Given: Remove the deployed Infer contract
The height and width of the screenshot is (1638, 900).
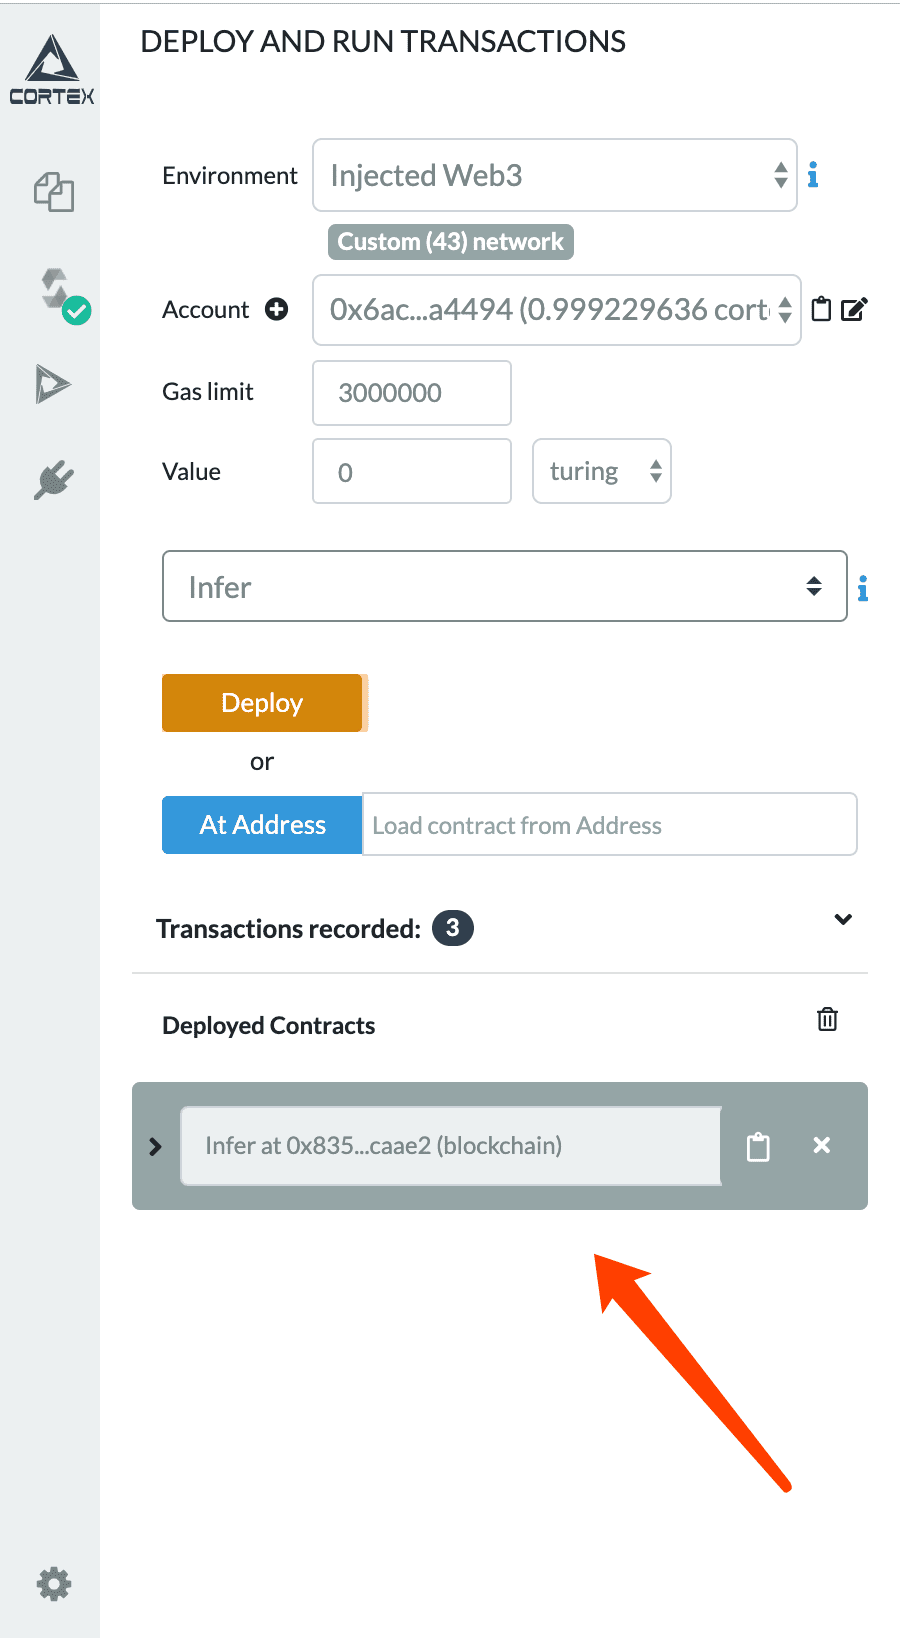Looking at the screenshot, I should point(822,1145).
